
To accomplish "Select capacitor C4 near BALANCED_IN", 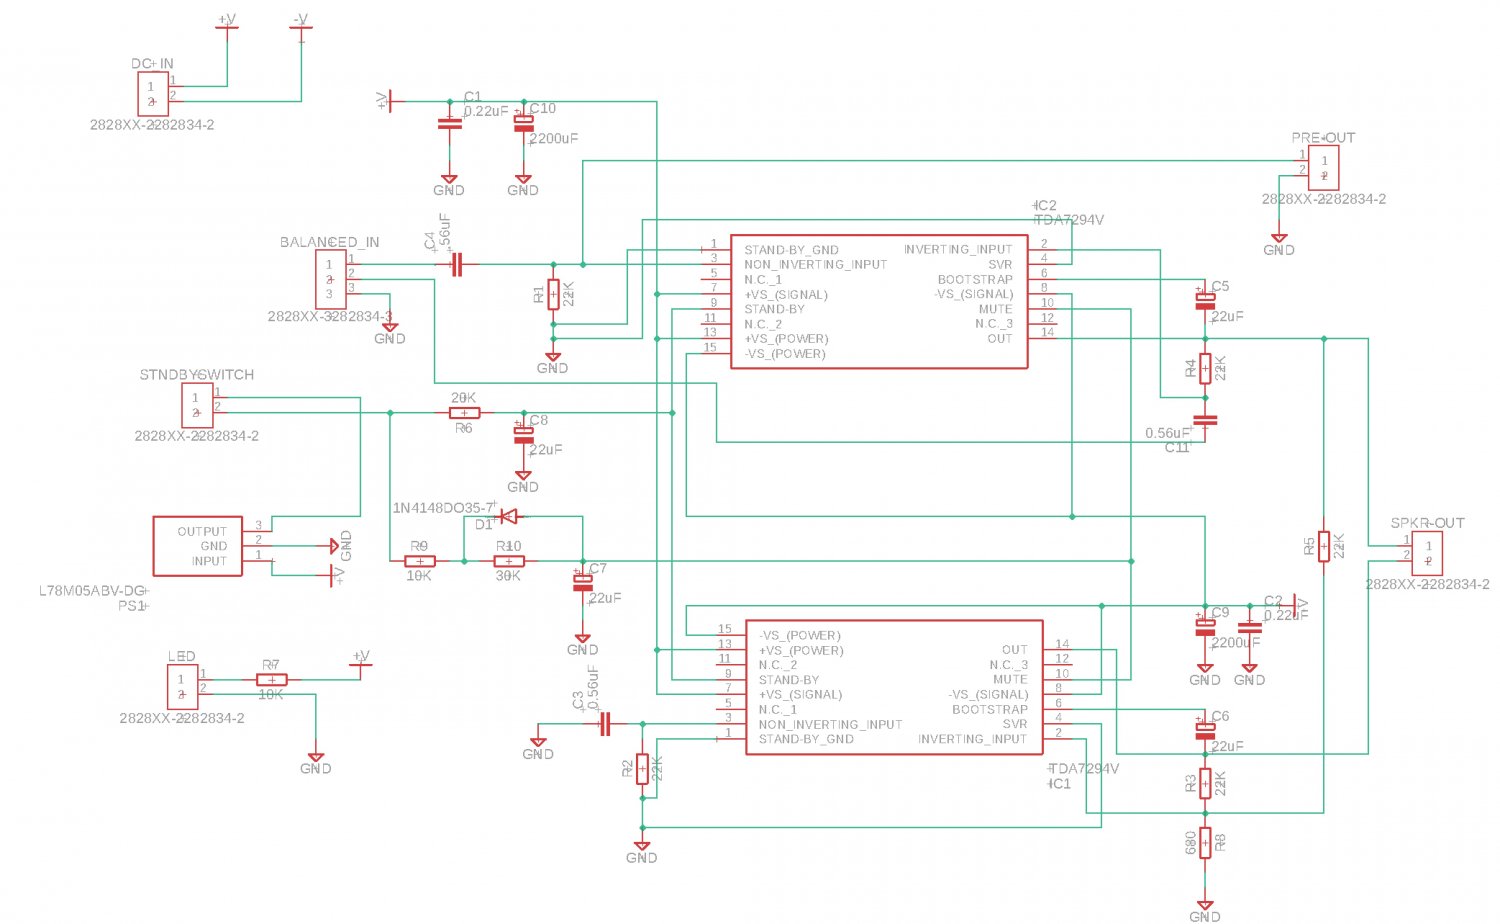I will pos(457,264).
